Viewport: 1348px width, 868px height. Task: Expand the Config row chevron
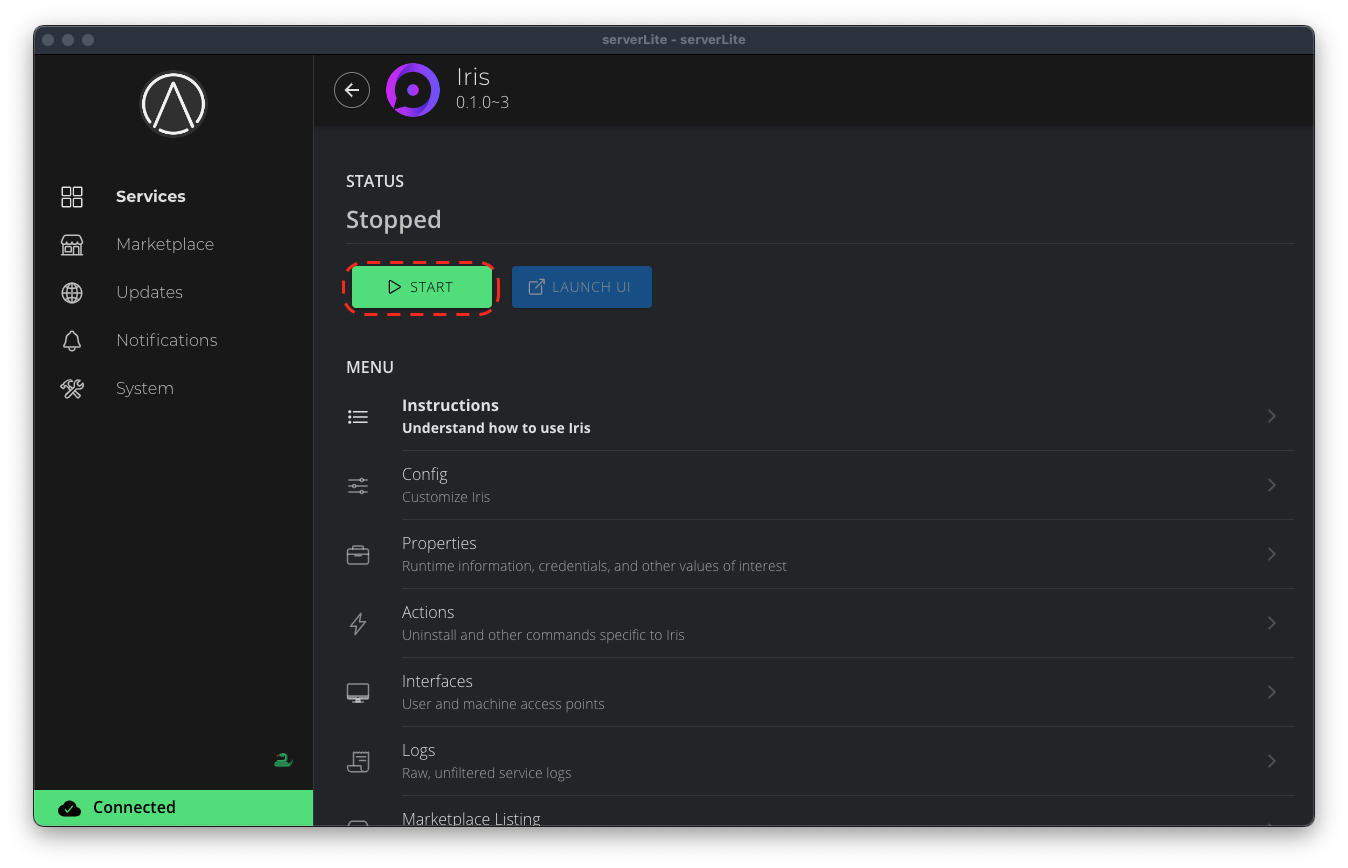click(x=1271, y=485)
